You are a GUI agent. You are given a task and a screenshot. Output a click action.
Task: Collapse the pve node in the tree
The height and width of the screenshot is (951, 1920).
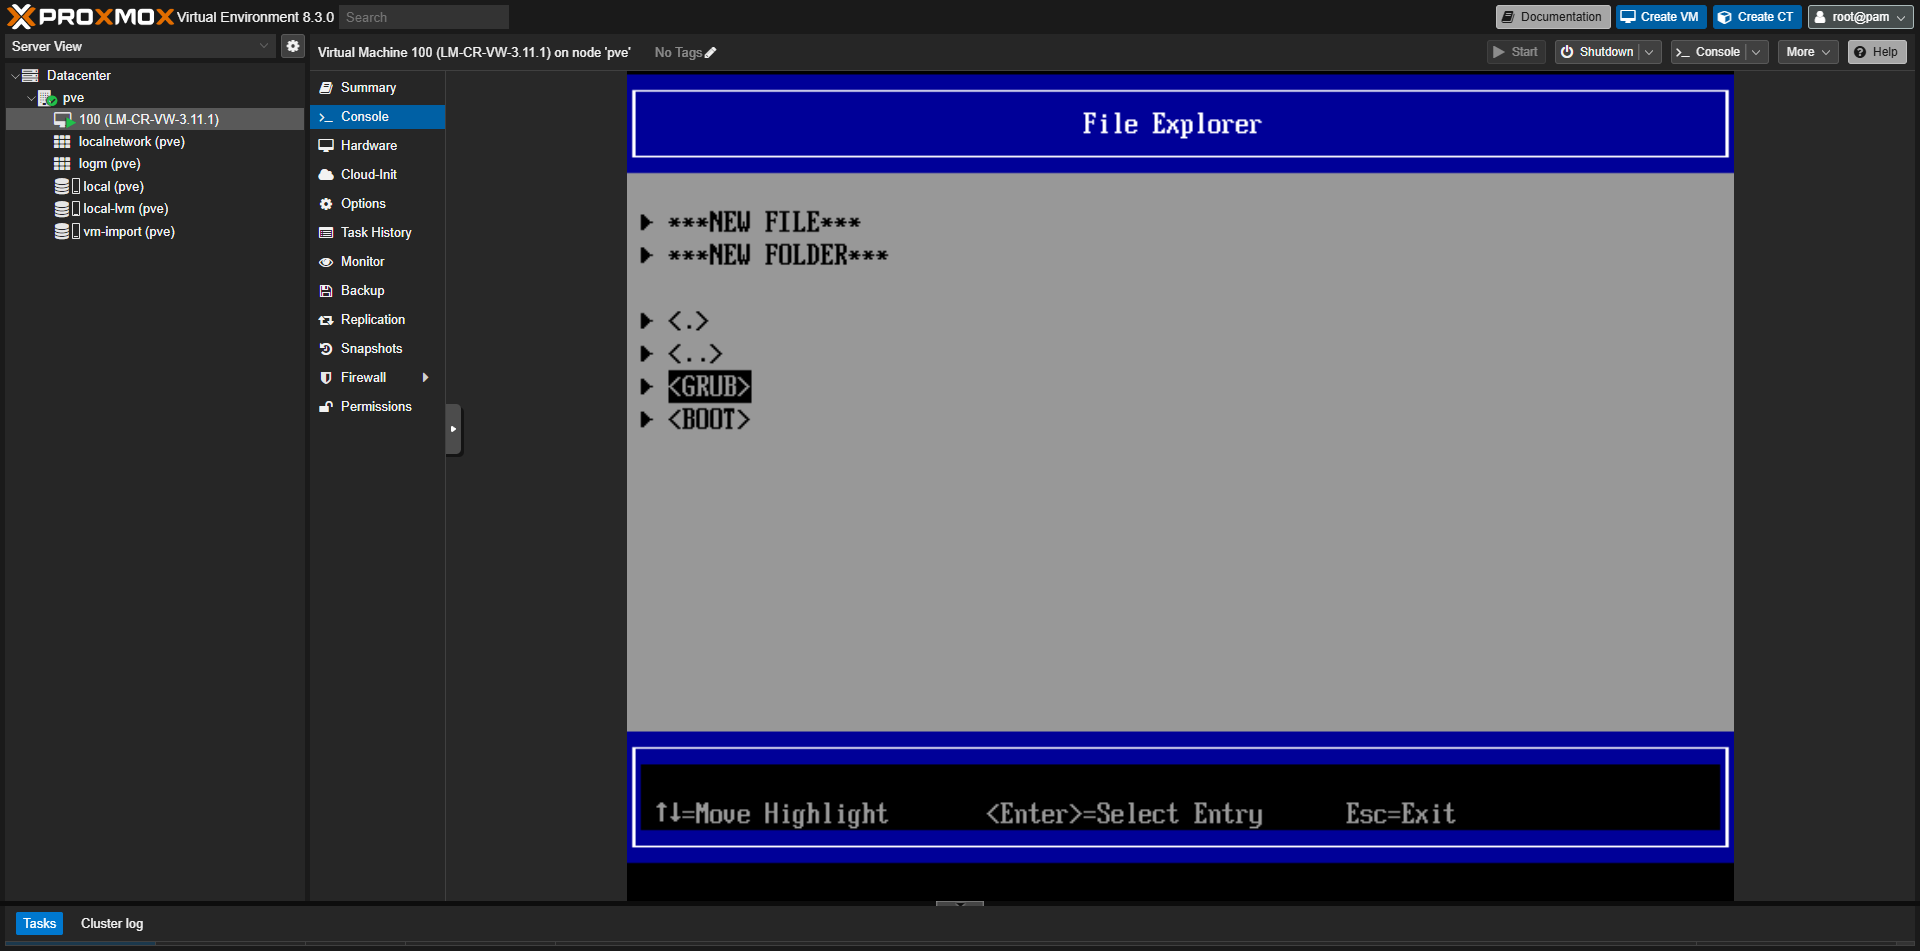point(31,97)
